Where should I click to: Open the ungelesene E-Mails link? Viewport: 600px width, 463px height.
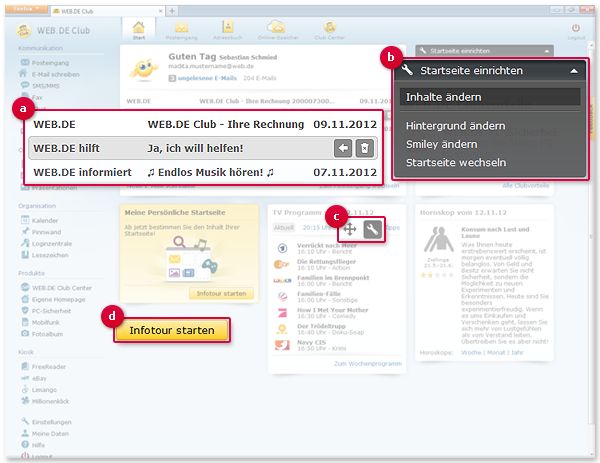pos(207,78)
